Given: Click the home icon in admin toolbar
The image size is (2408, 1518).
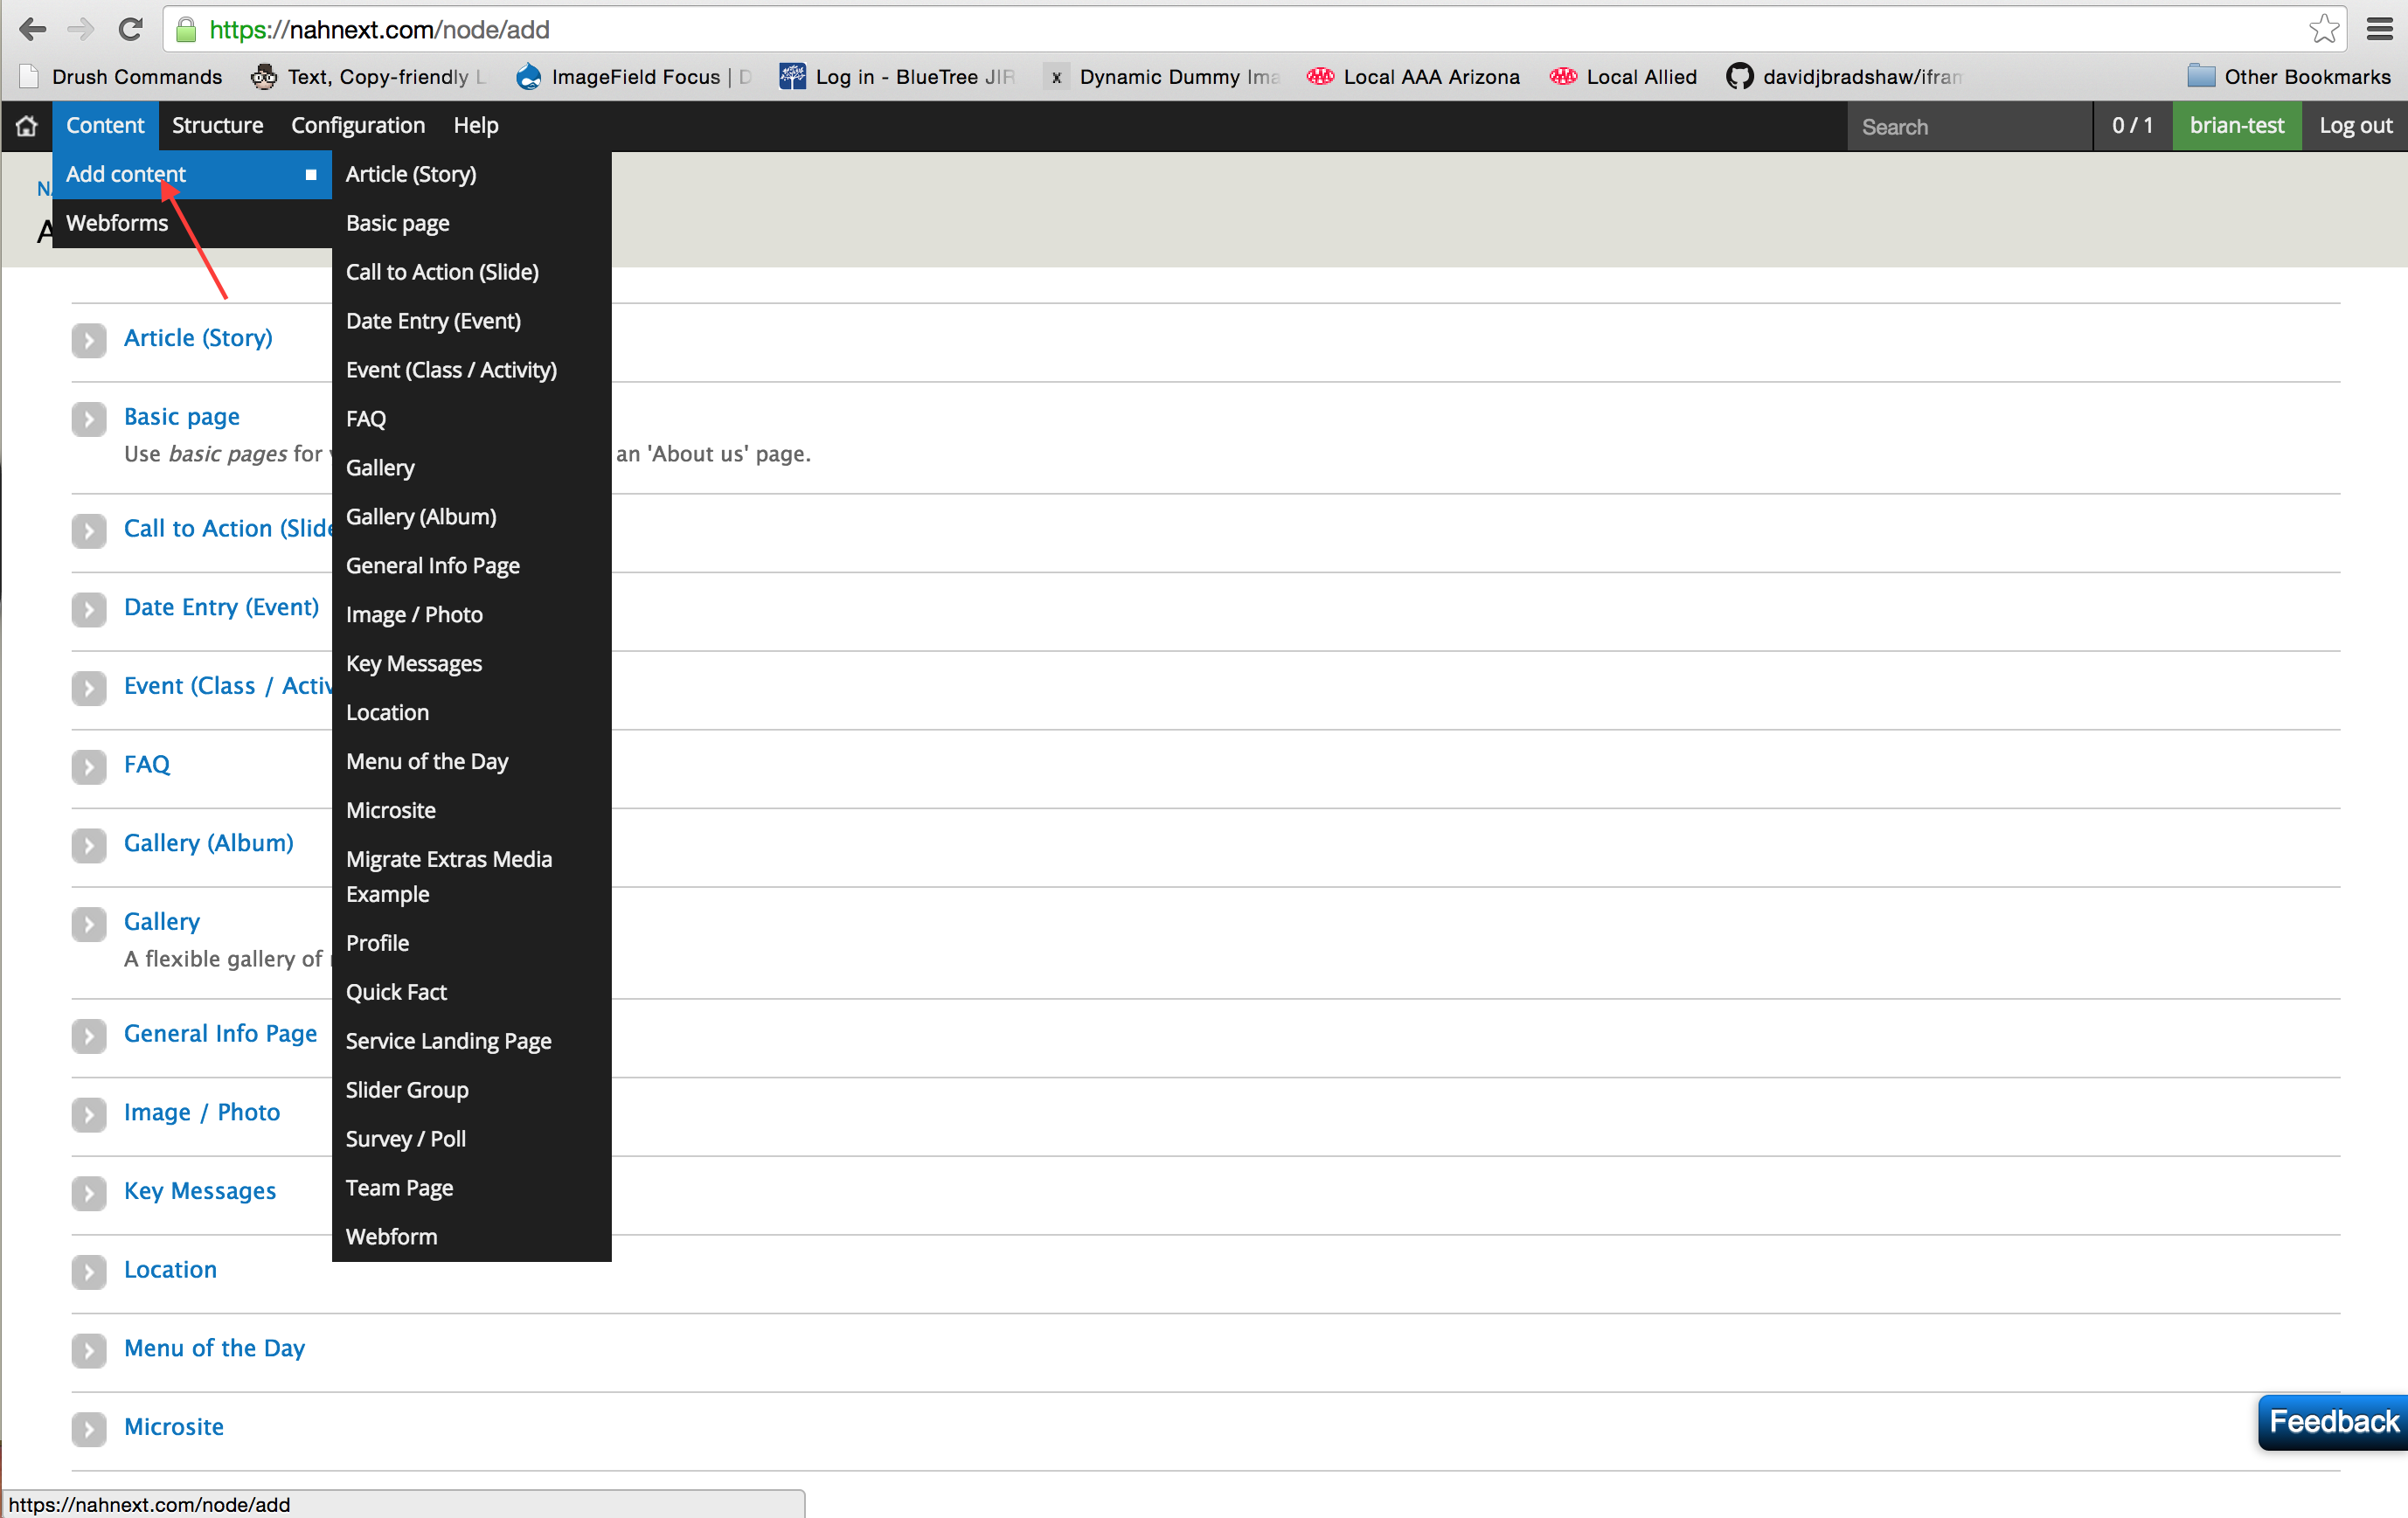Looking at the screenshot, I should (x=27, y=126).
